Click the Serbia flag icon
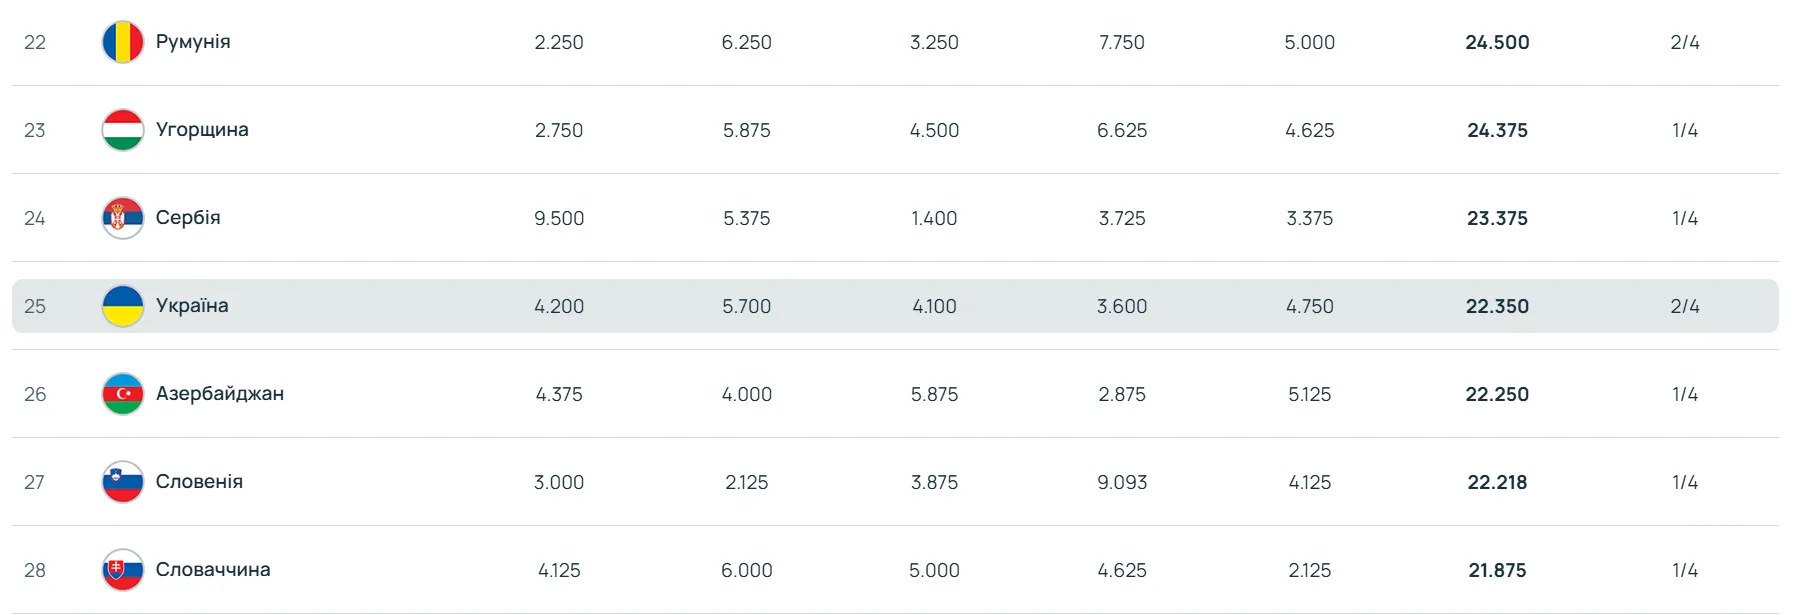This screenshot has width=1795, height=615. click(123, 218)
